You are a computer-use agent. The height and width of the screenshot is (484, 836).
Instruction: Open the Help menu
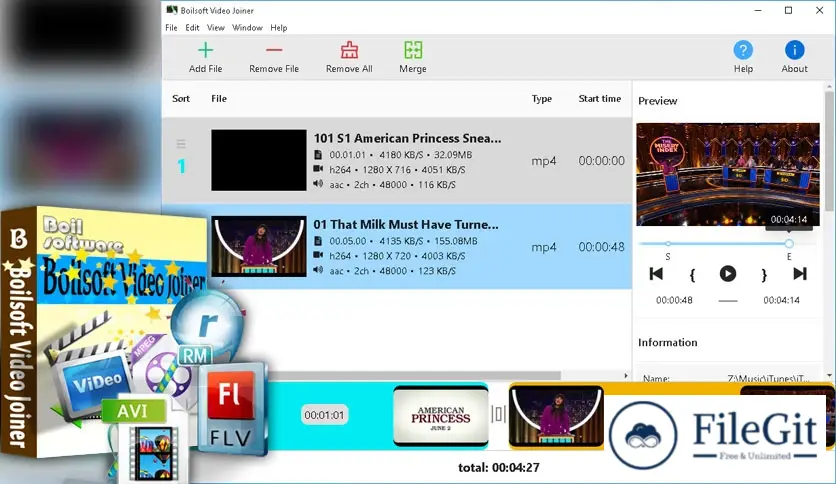(278, 28)
